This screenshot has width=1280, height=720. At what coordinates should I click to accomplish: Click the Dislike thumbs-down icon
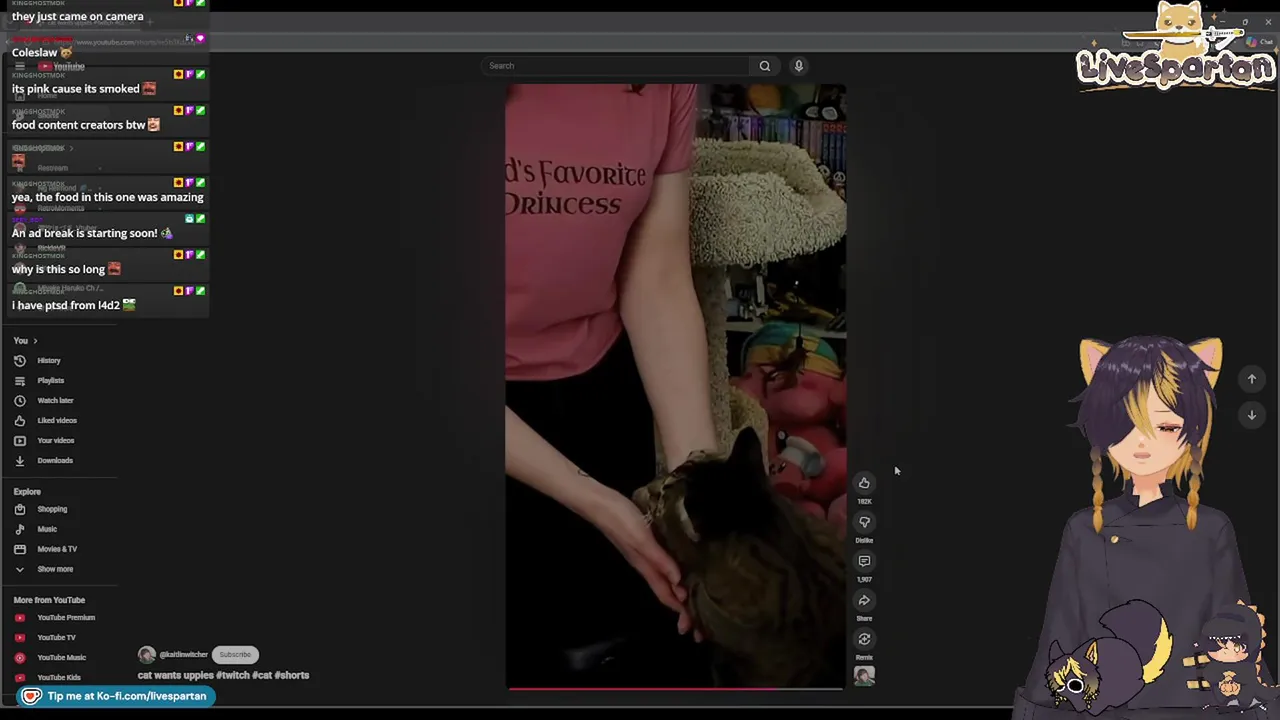pos(864,522)
